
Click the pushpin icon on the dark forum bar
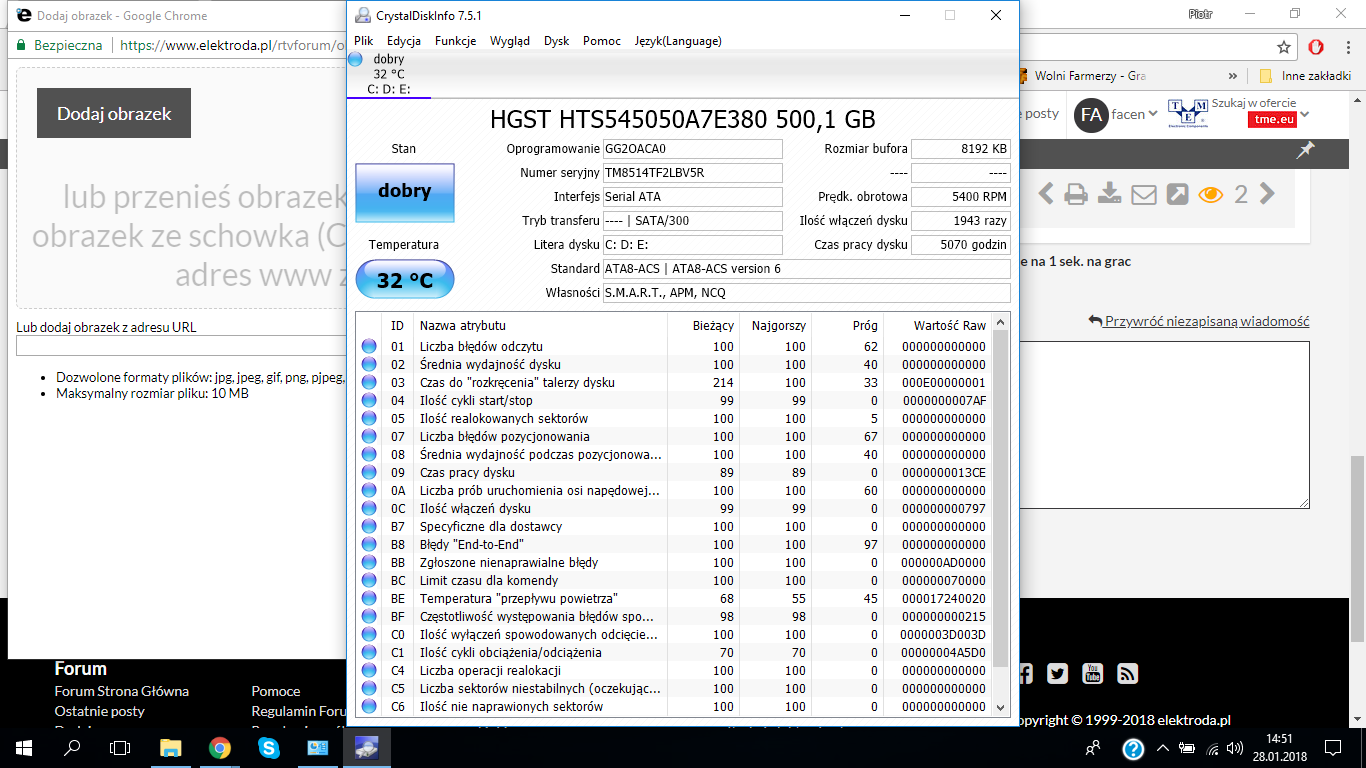[1305, 150]
